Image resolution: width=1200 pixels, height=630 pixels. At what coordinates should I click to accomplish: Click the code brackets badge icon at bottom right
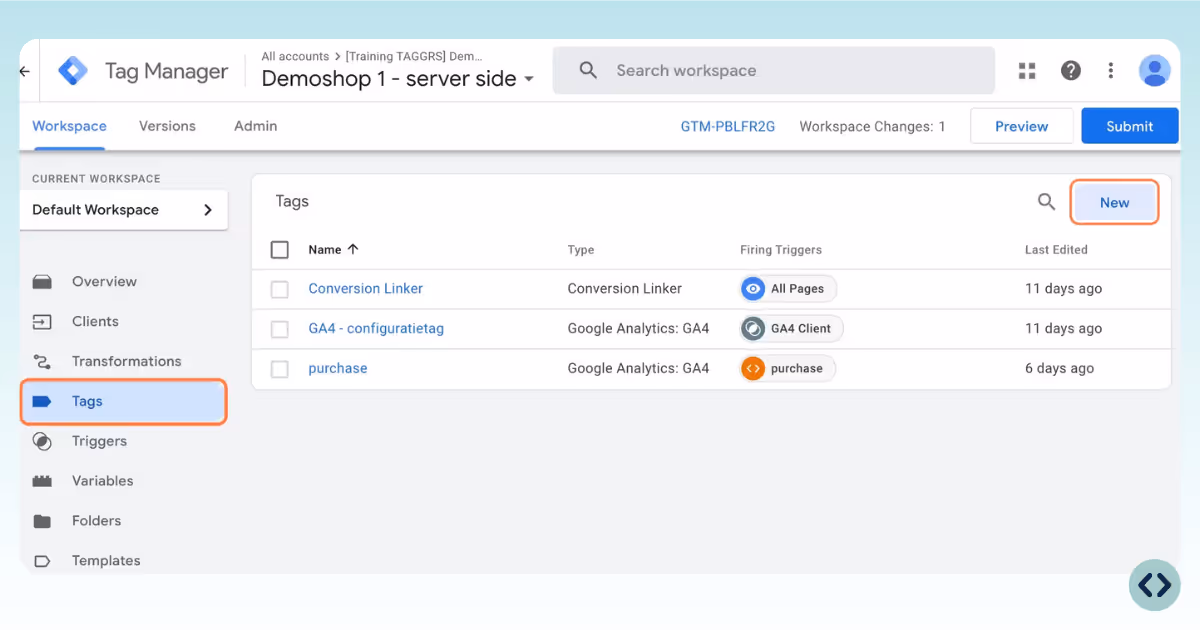click(1155, 585)
